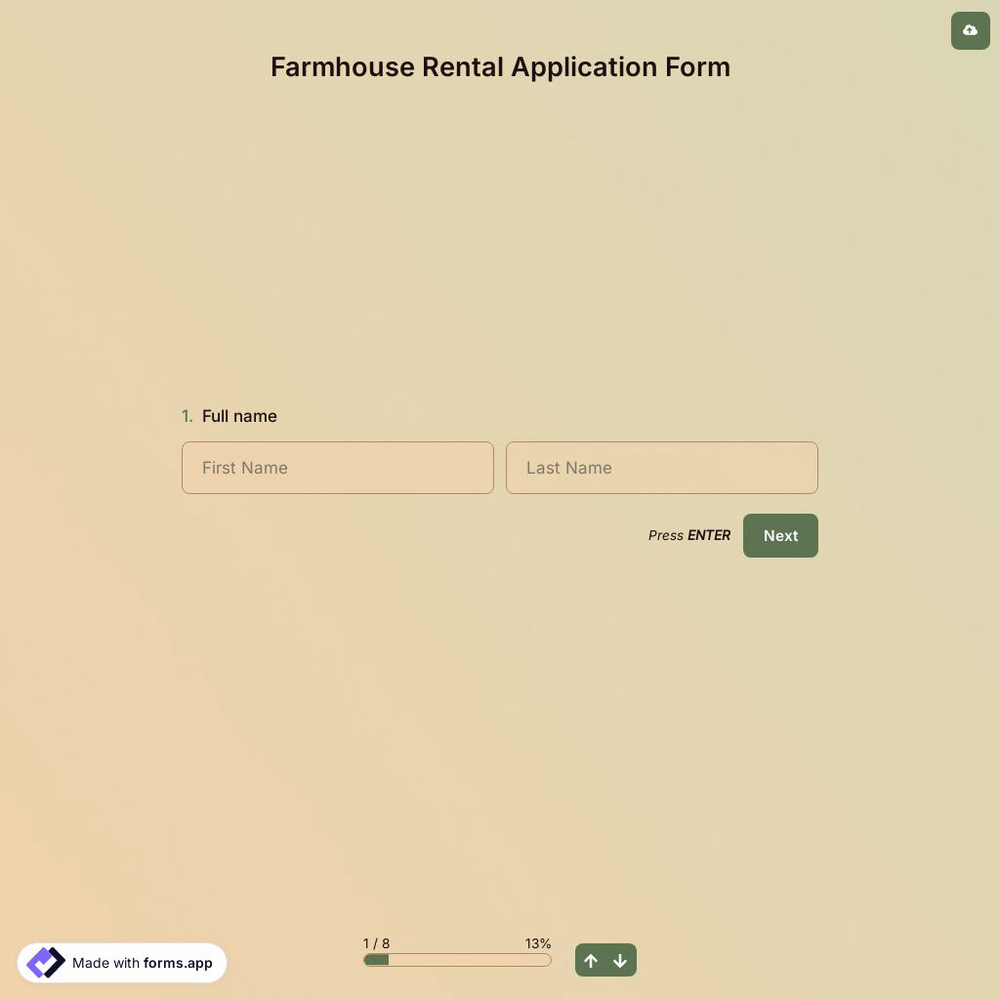Click inside the First Name field
1000x1000 pixels.
[x=337, y=467]
